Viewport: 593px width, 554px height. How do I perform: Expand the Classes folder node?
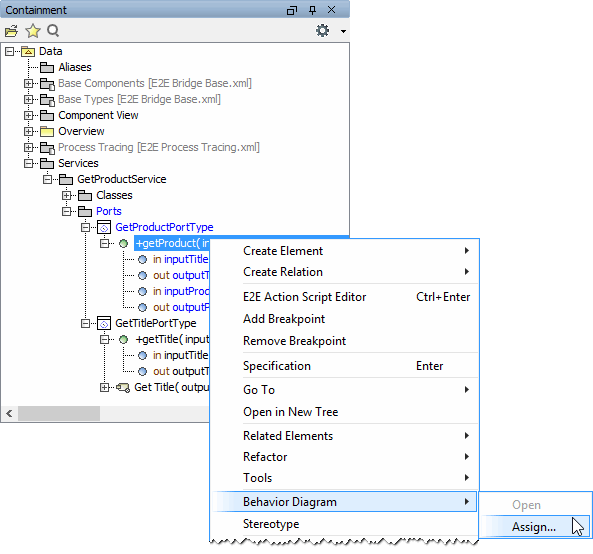[x=67, y=196]
